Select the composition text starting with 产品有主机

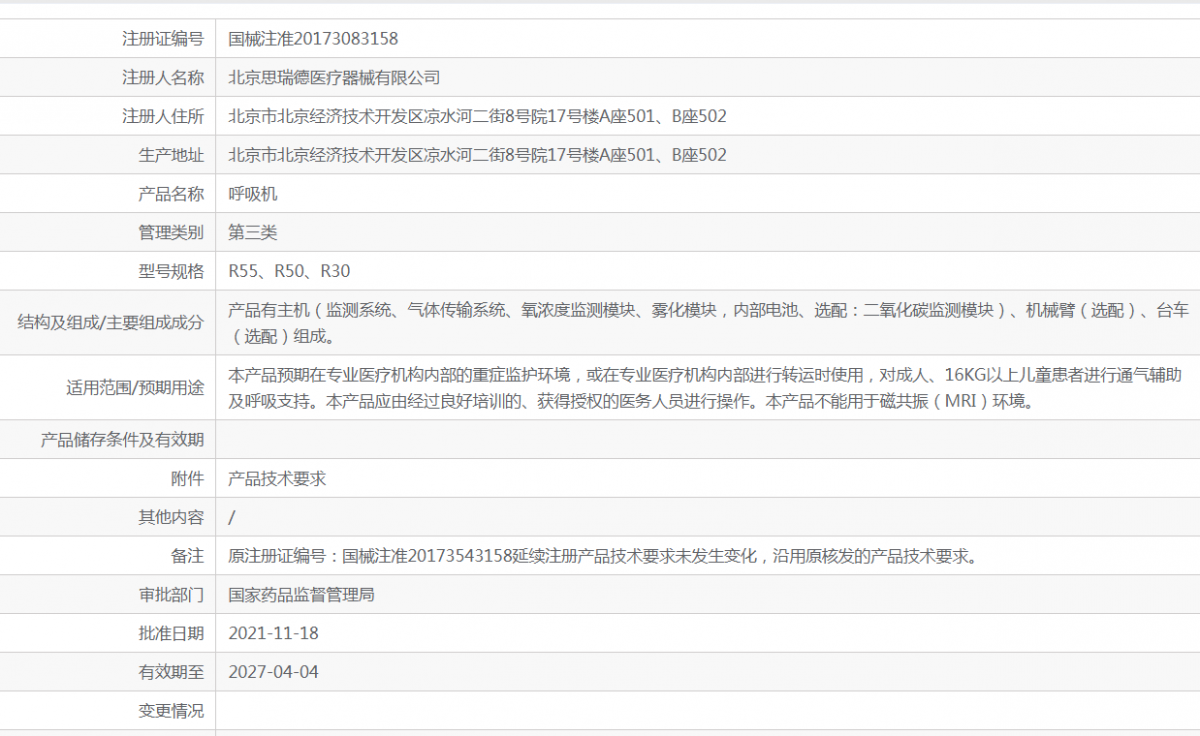[709, 323]
